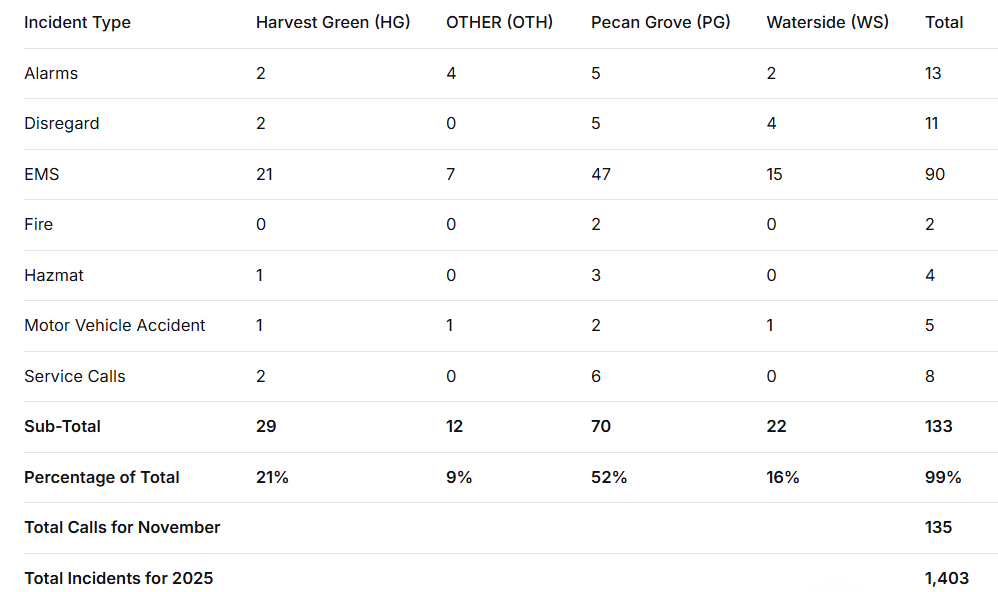The height and width of the screenshot is (592, 998).
Task: Select the Harvest Green (HG) column header
Action: [x=333, y=22]
